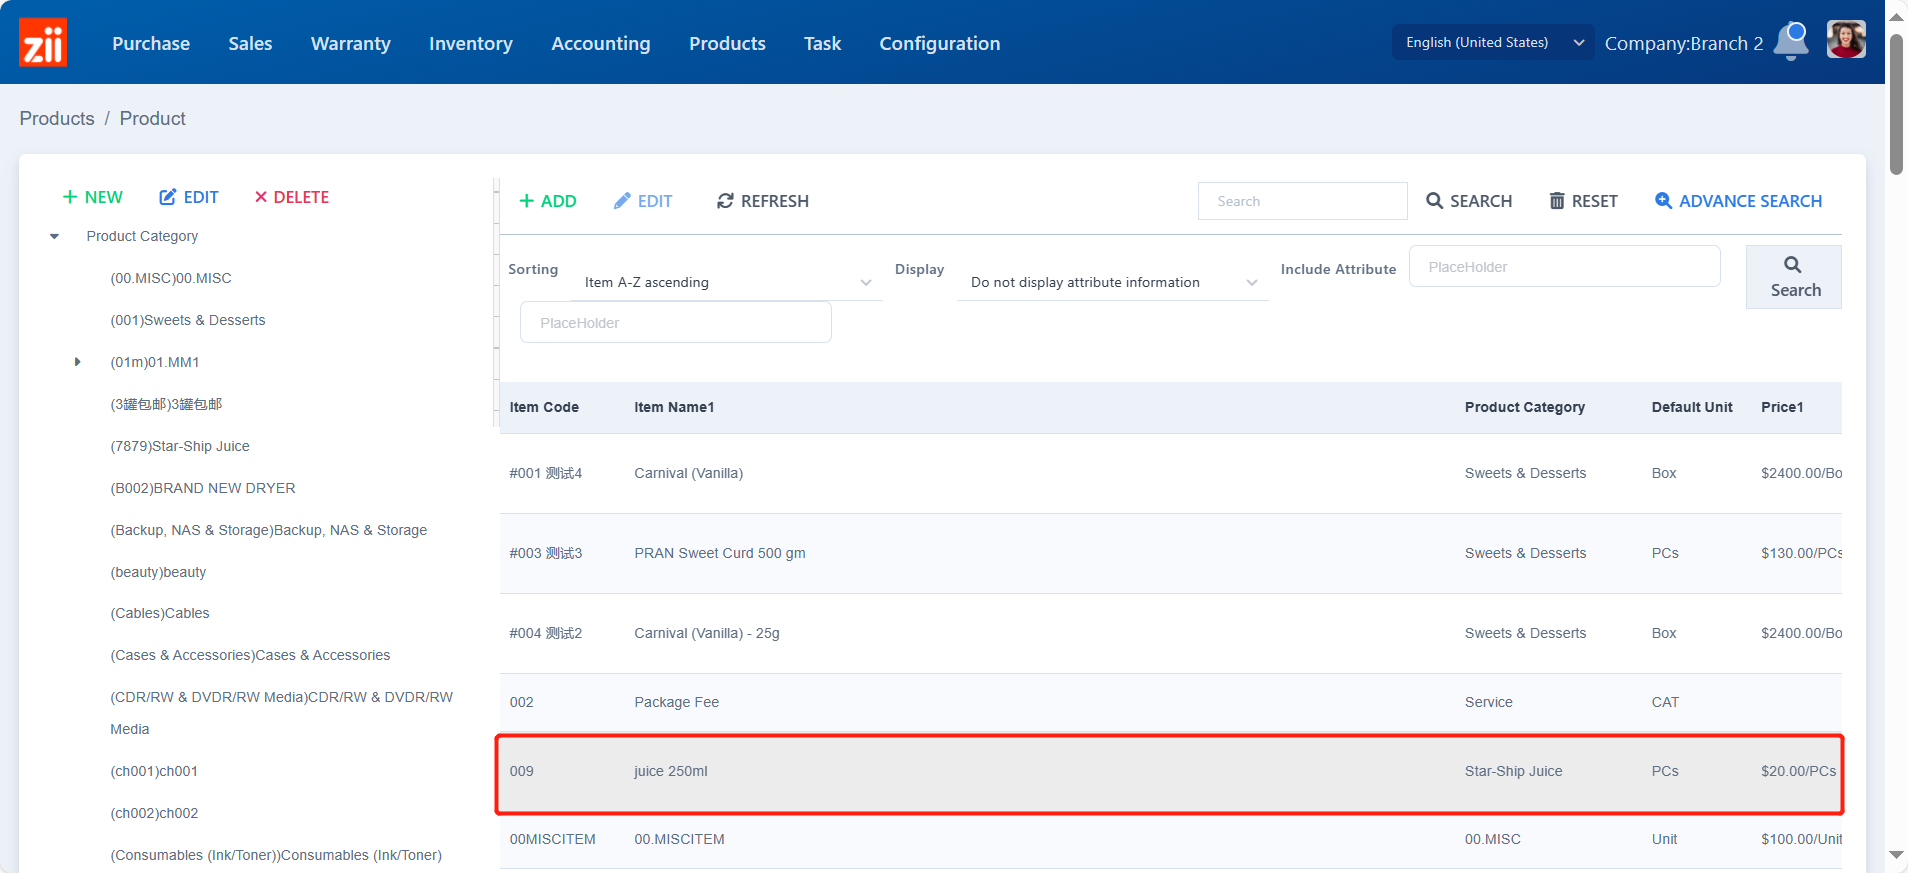Click the top Search input field
The image size is (1908, 873).
(x=1302, y=201)
